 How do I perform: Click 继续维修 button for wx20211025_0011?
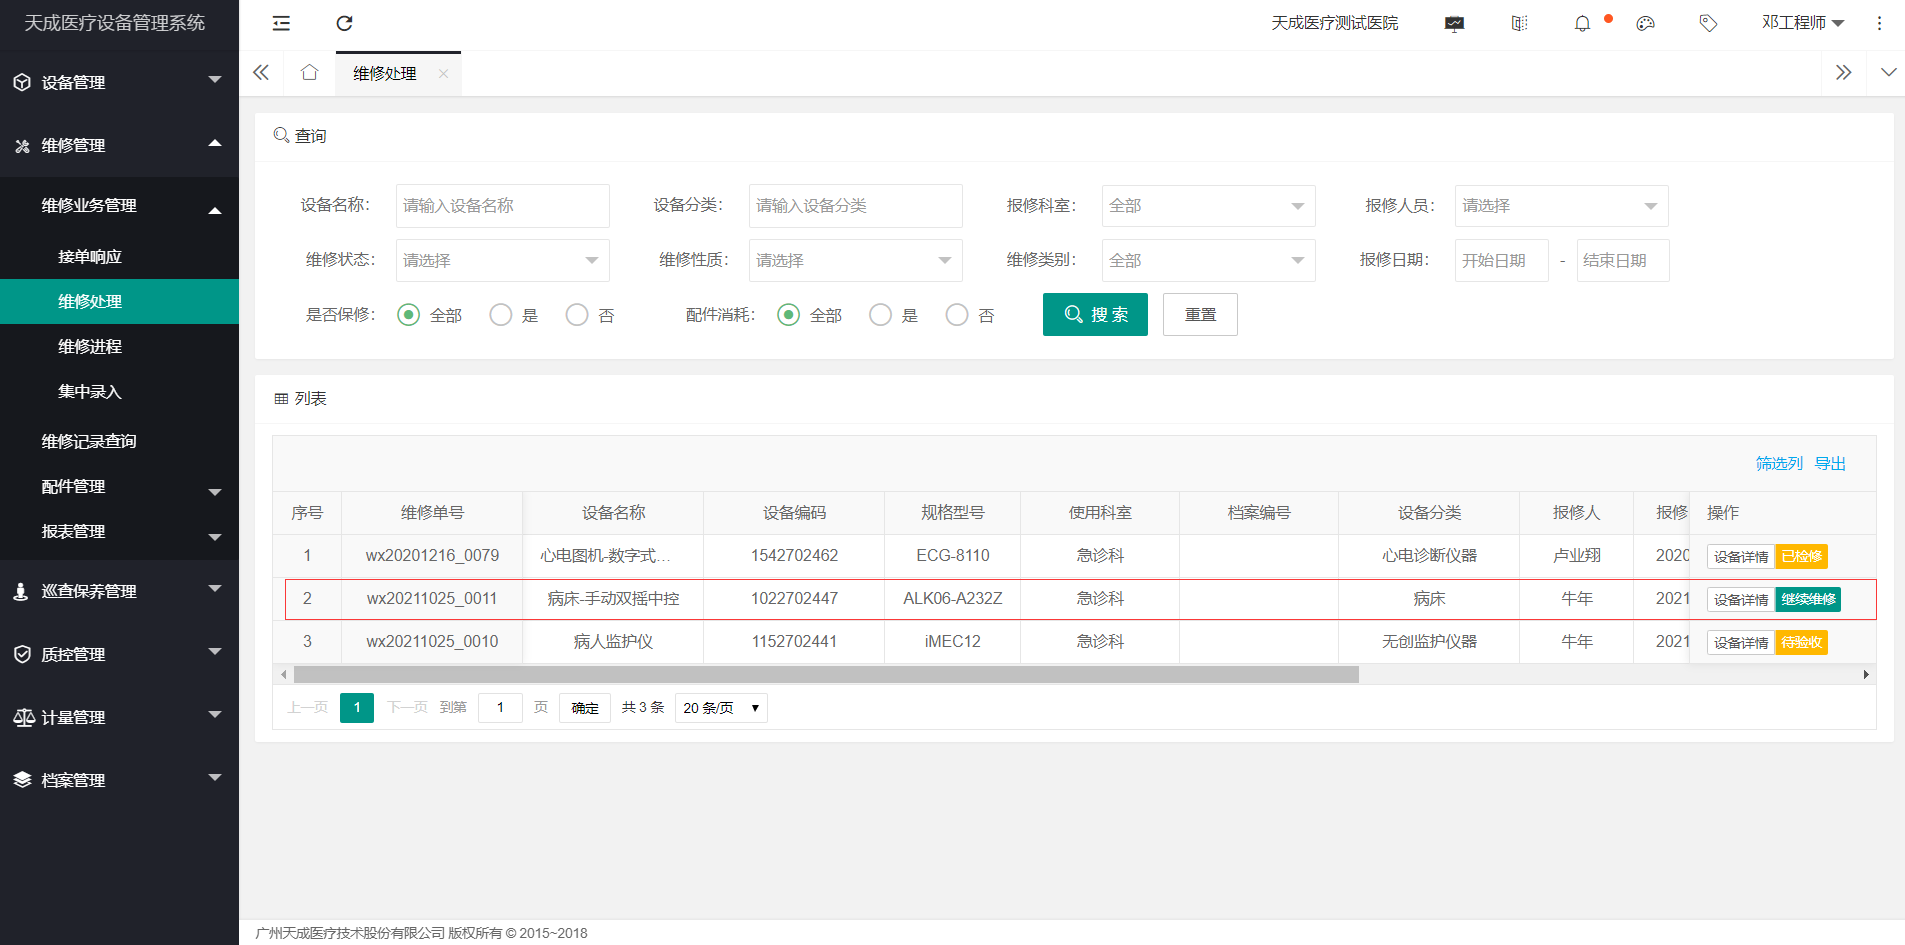[x=1808, y=599]
